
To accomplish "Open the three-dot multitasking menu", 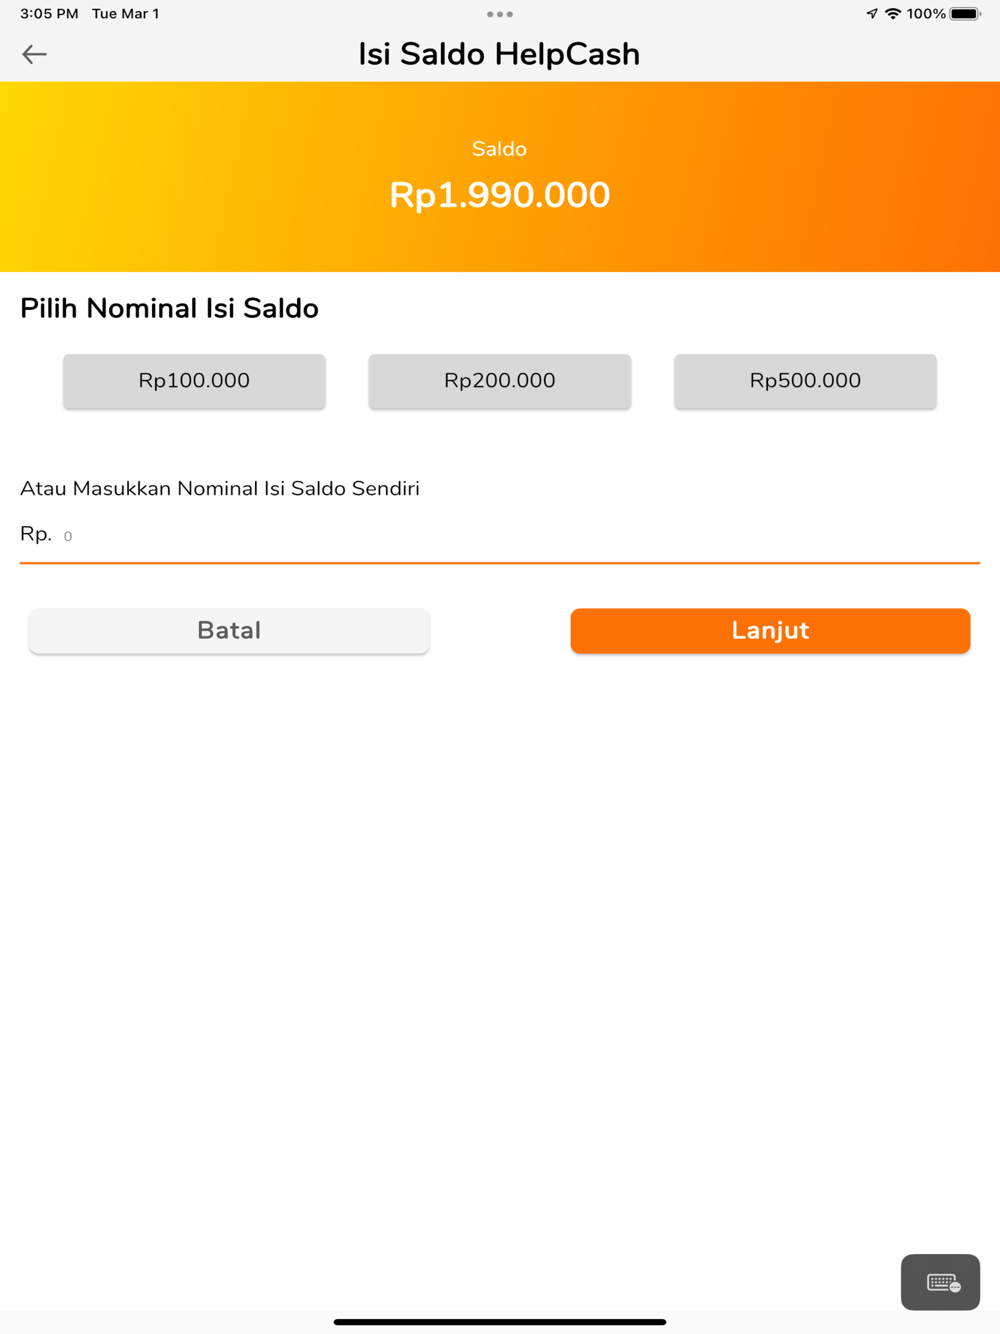I will [x=500, y=14].
